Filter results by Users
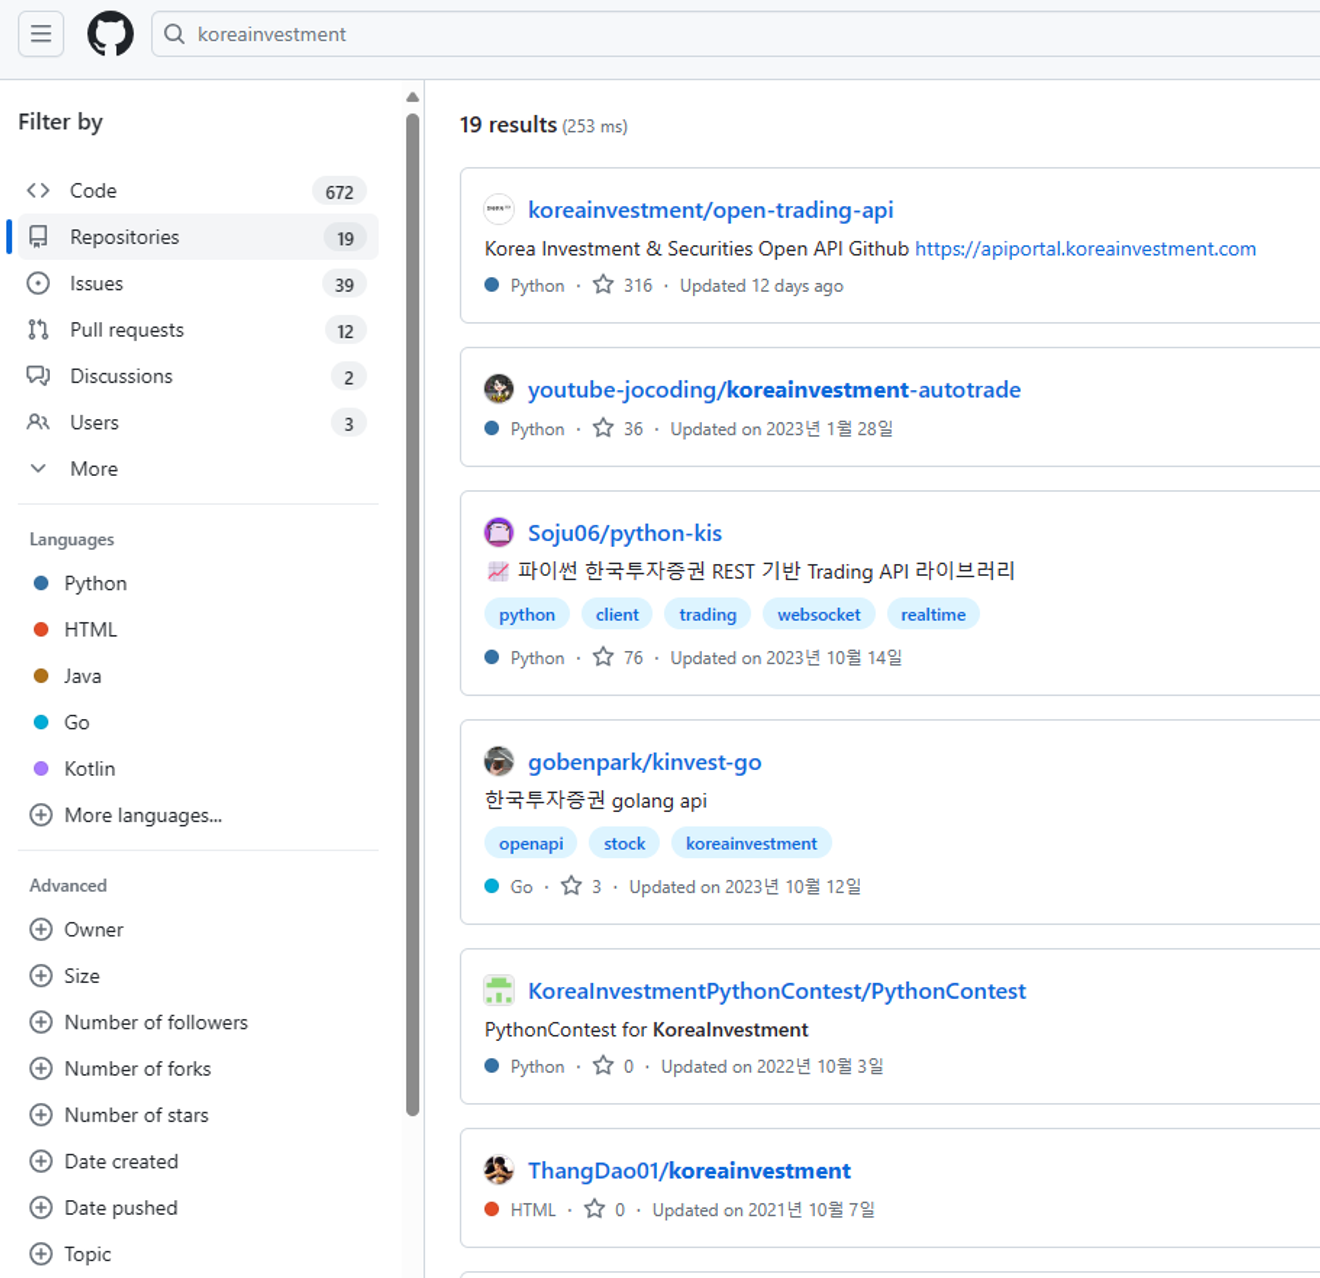The width and height of the screenshot is (1320, 1278). pyautogui.click(x=198, y=423)
